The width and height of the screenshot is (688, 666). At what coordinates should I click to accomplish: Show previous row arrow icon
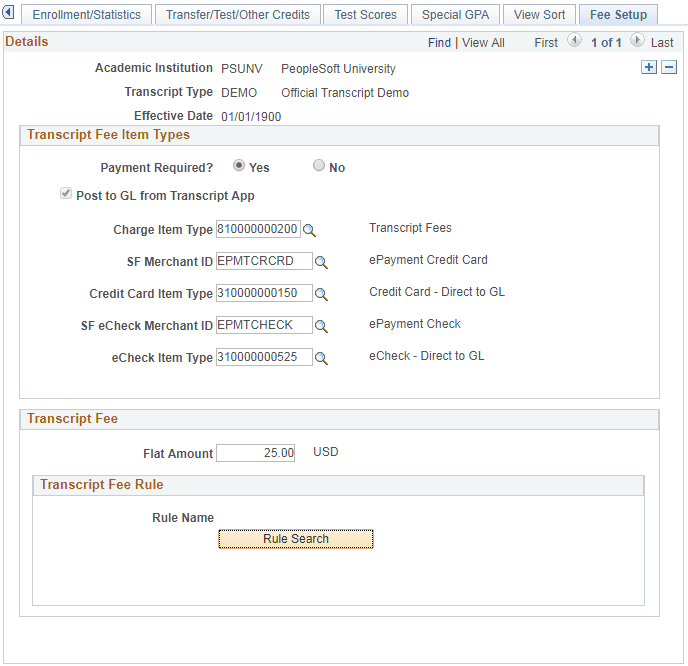574,40
